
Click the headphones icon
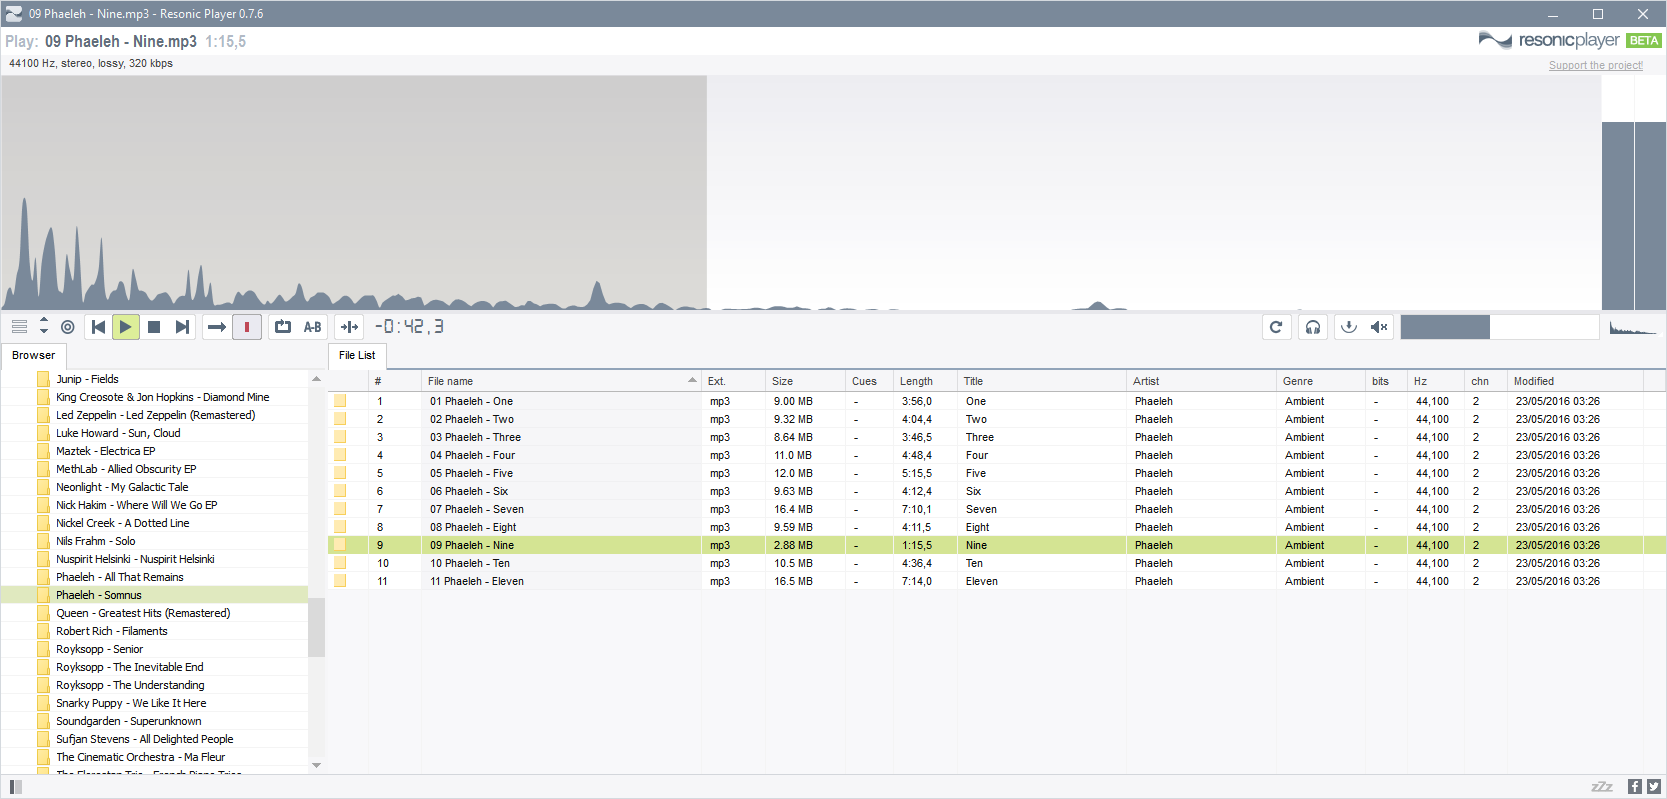point(1313,327)
